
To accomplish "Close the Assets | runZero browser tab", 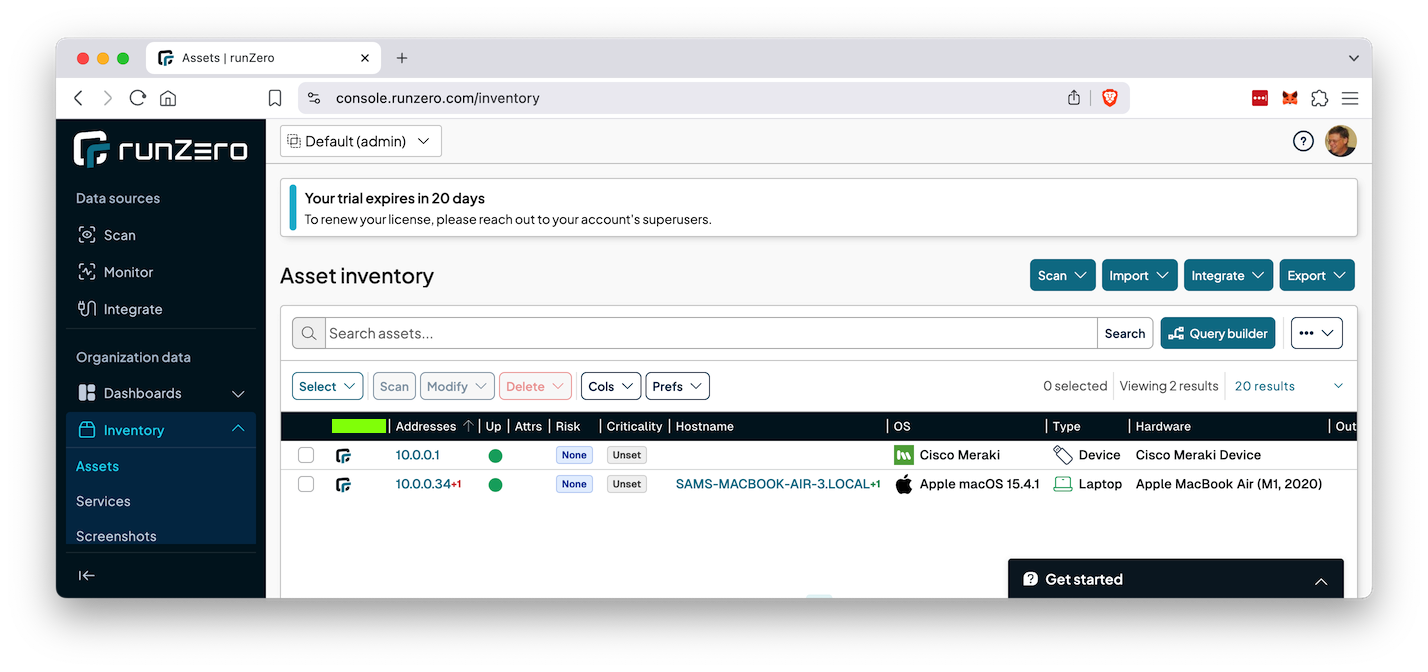I will (x=365, y=58).
